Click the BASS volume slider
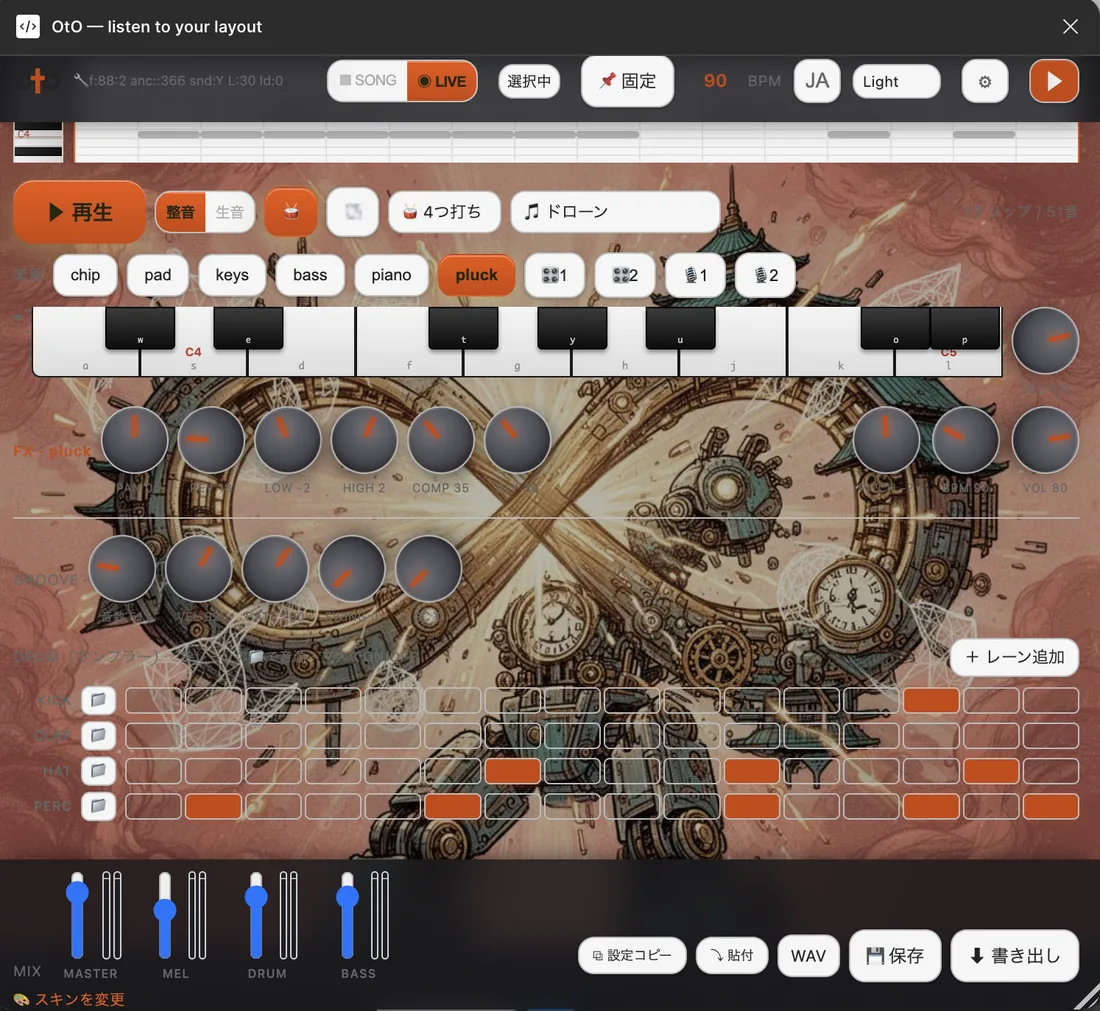1100x1011 pixels. pos(347,915)
